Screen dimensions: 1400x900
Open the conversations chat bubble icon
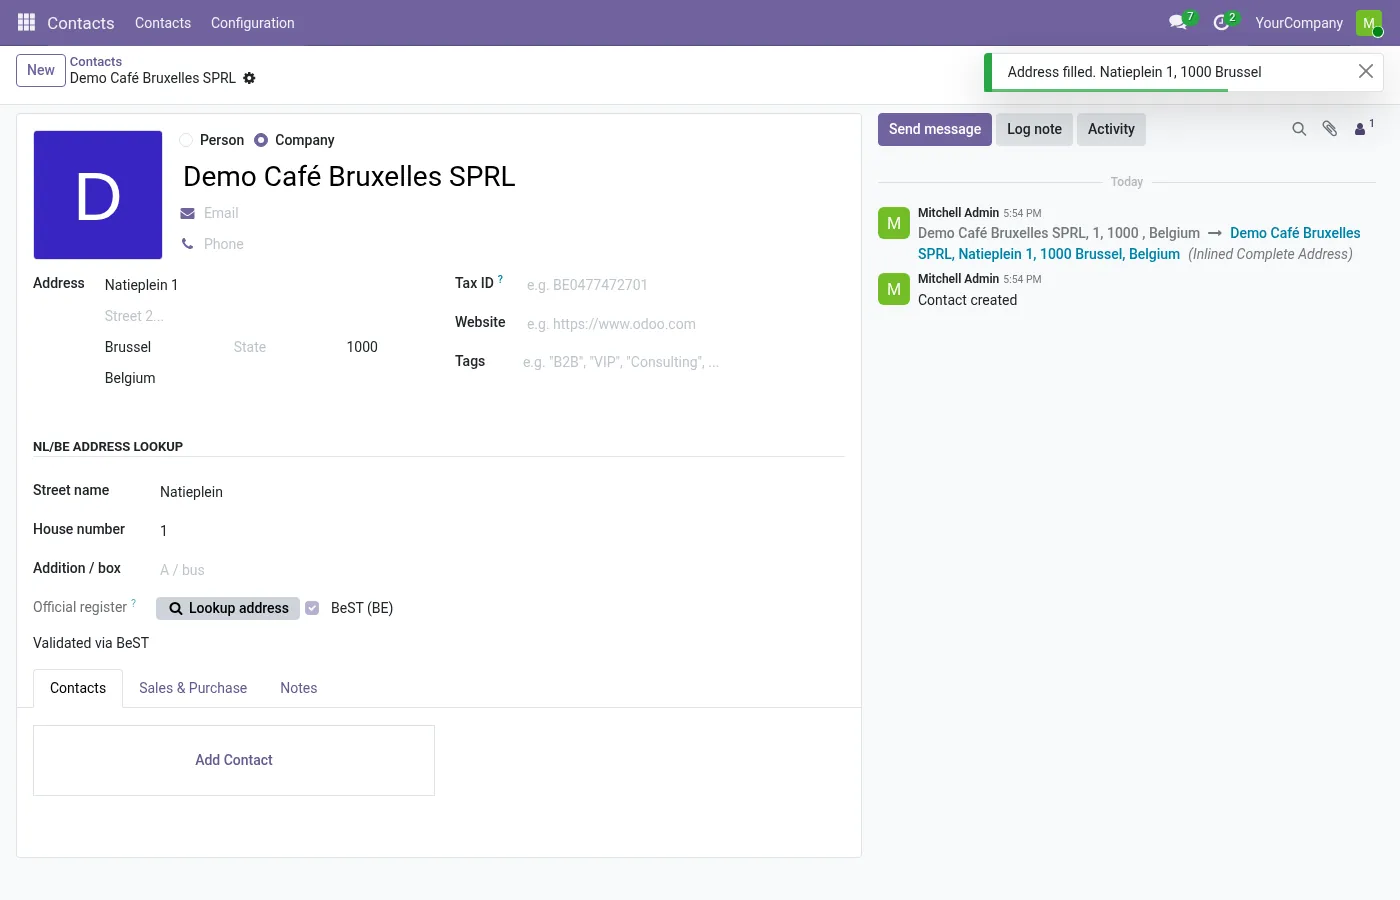pos(1178,22)
